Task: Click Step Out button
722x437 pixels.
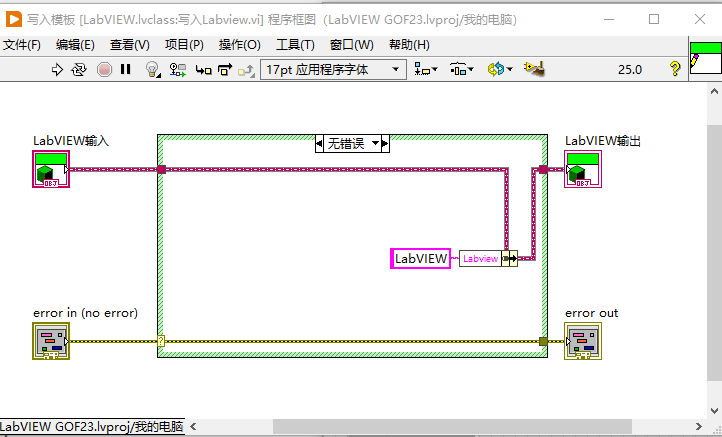Action: pyautogui.click(x=246, y=70)
